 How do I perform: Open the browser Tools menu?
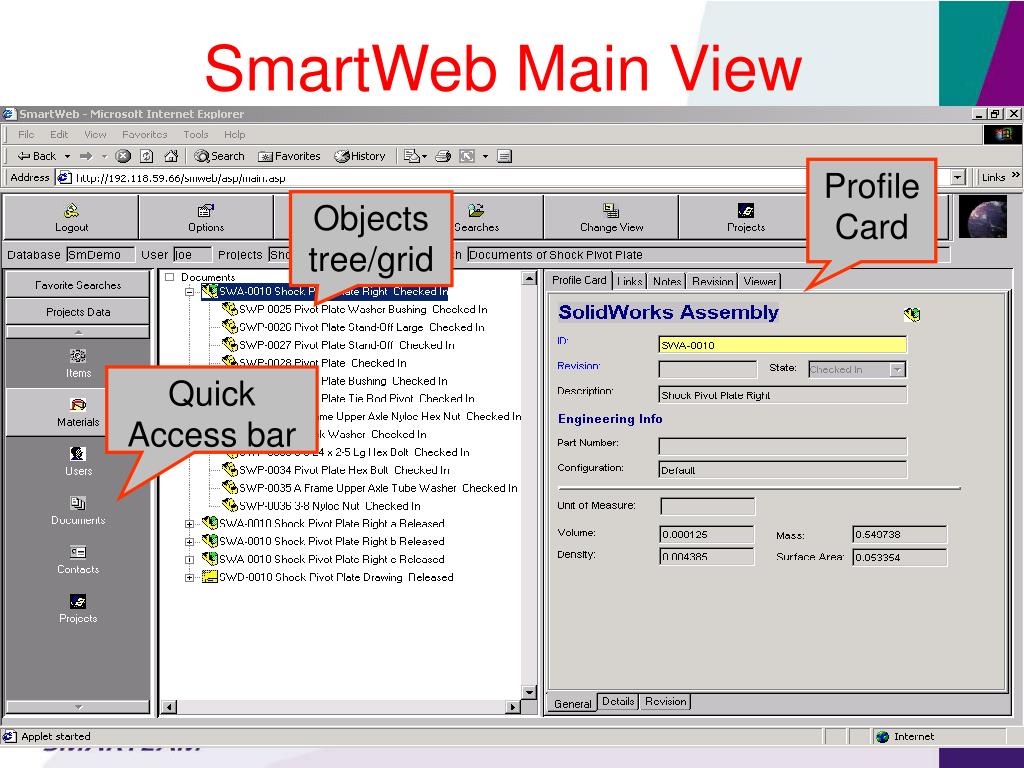coord(196,135)
